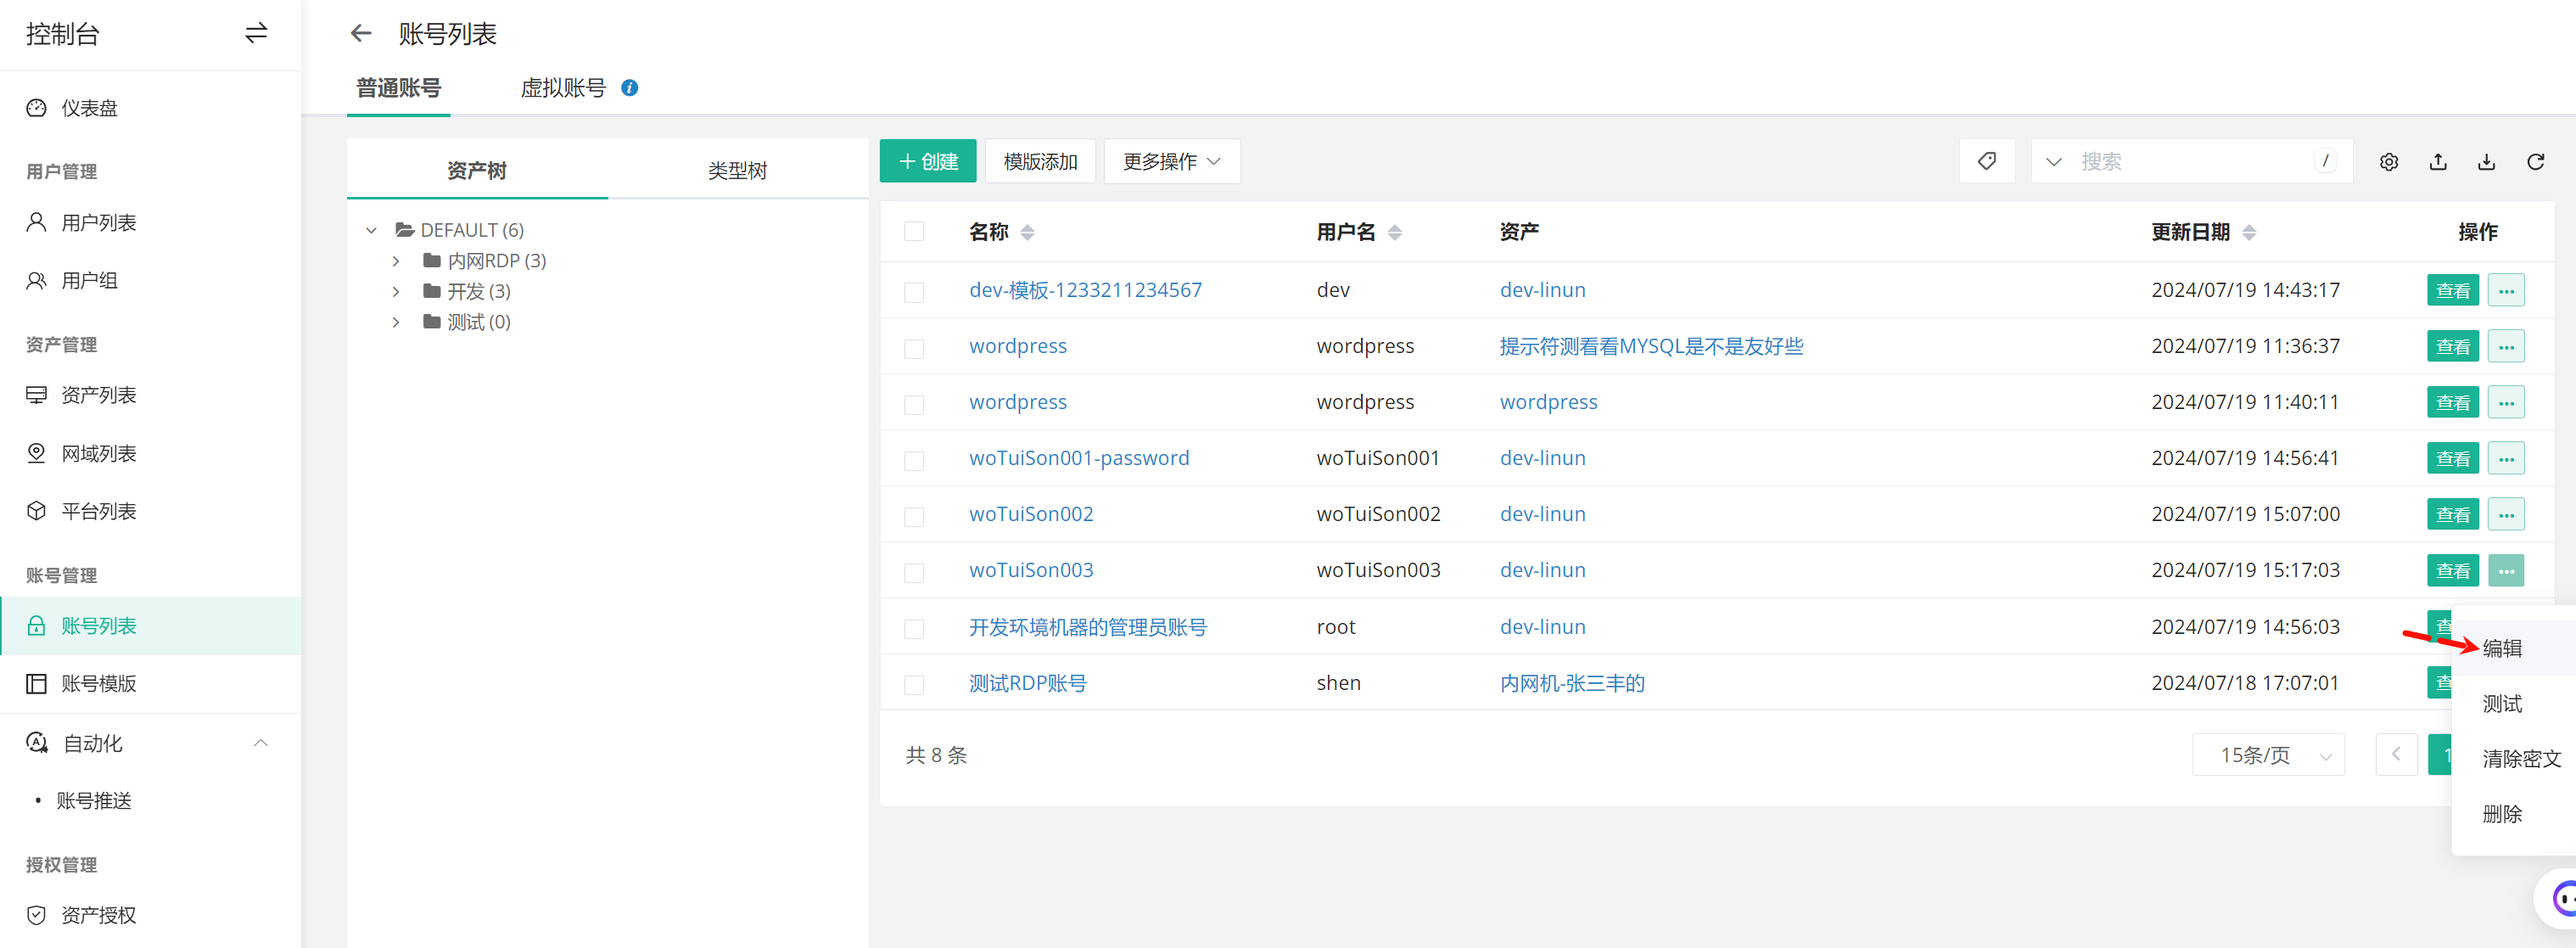This screenshot has width=2576, height=948.
Task: Click the info icon next to 虚拟账号
Action: 629,88
